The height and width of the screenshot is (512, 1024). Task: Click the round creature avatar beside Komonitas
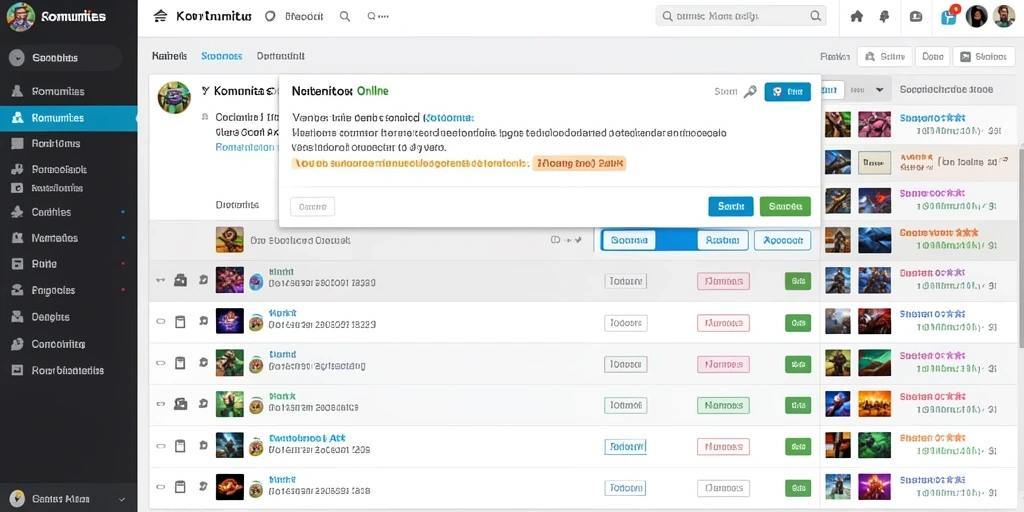[x=174, y=99]
